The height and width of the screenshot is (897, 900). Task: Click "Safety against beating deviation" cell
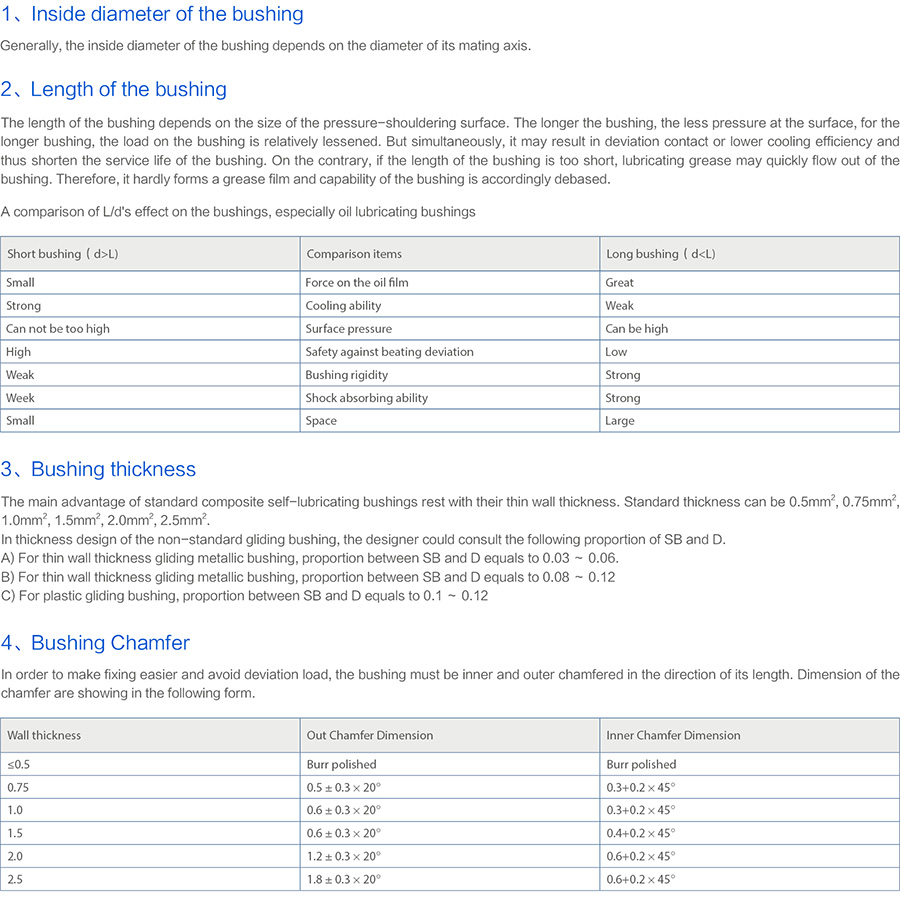point(389,352)
